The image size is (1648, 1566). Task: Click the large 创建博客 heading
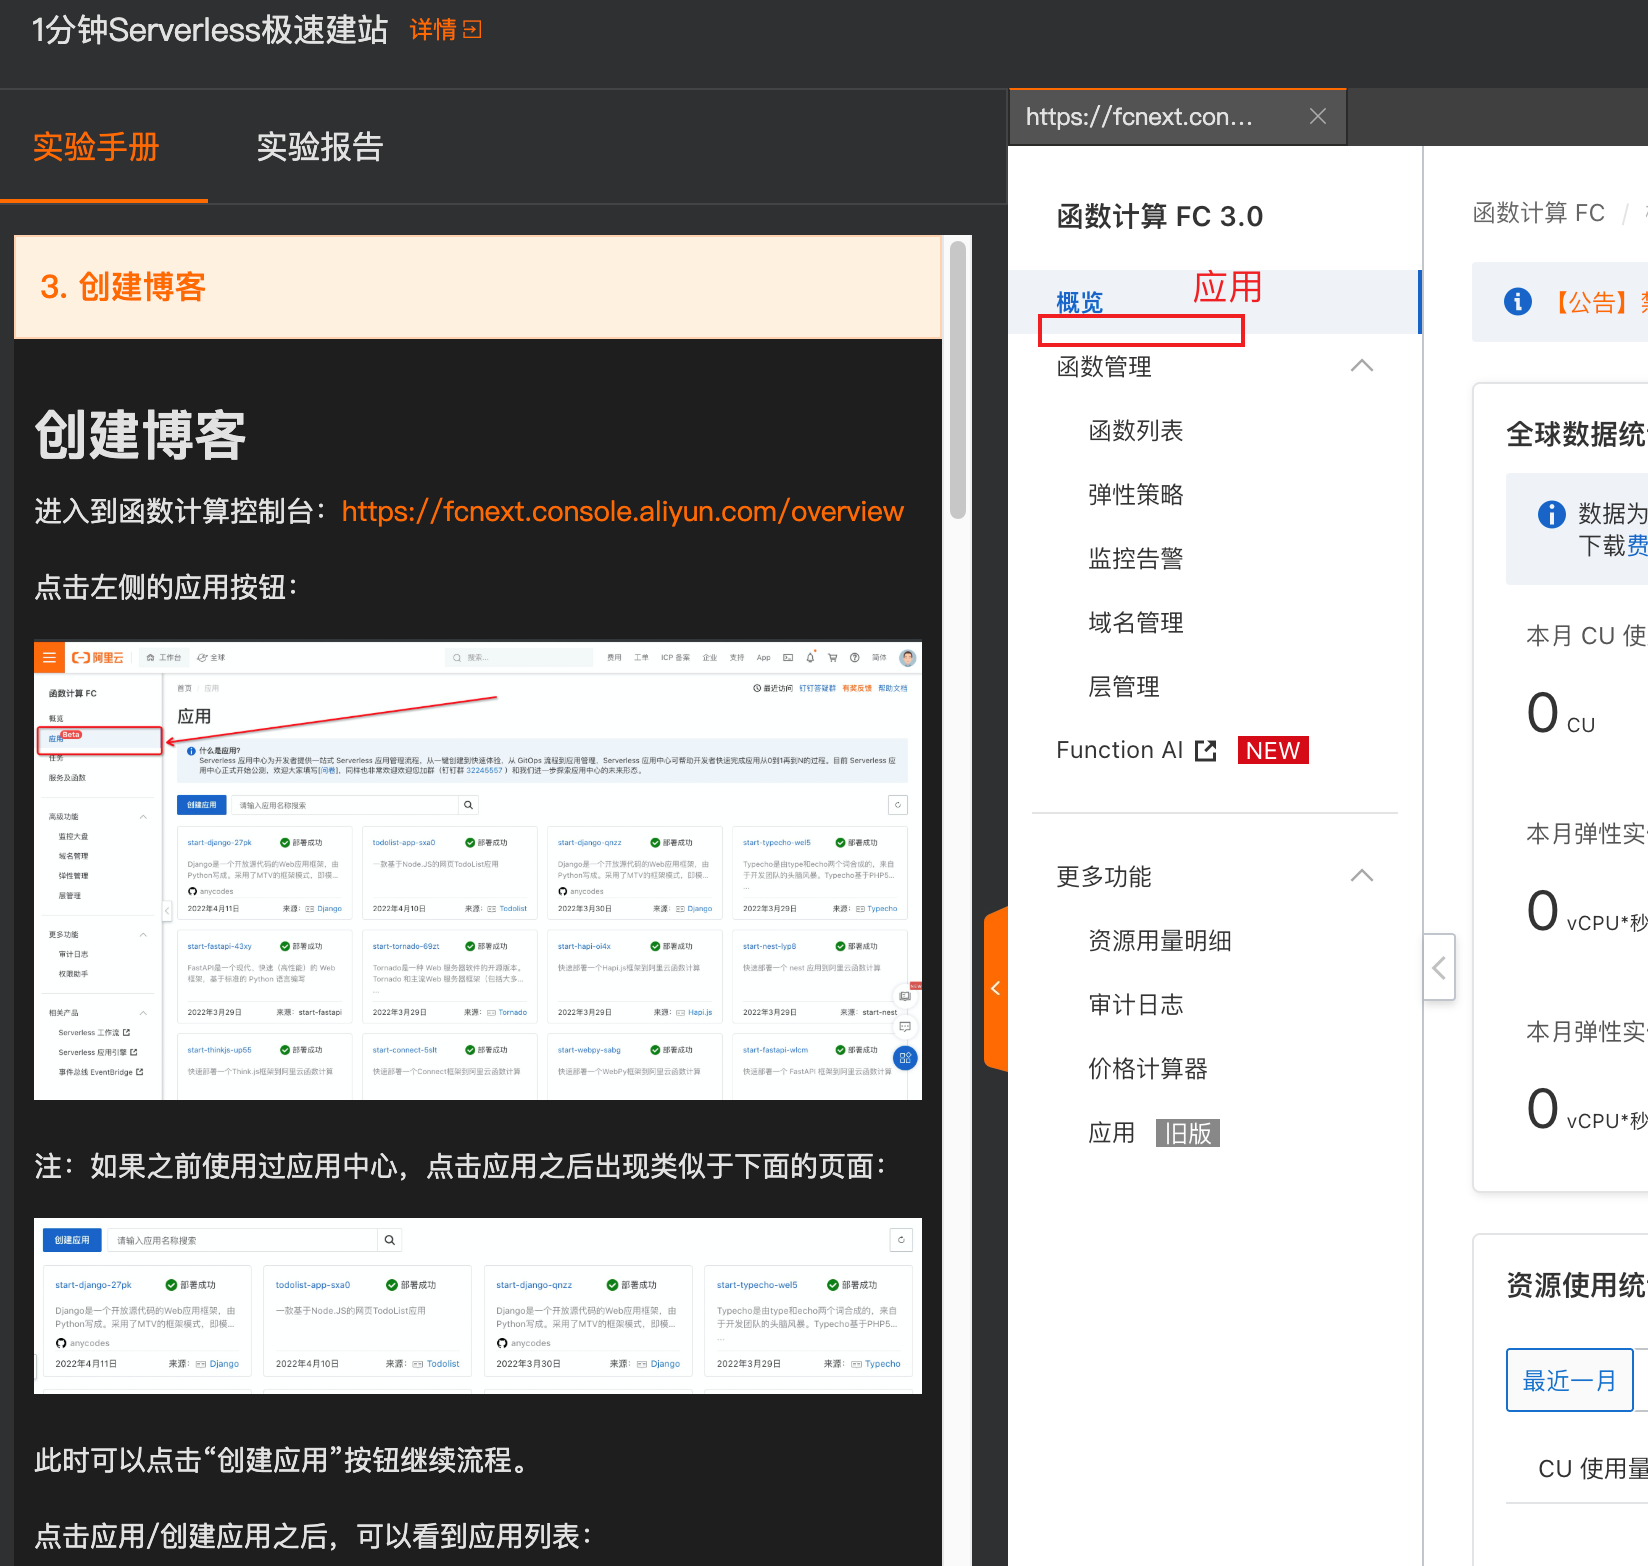click(x=140, y=435)
